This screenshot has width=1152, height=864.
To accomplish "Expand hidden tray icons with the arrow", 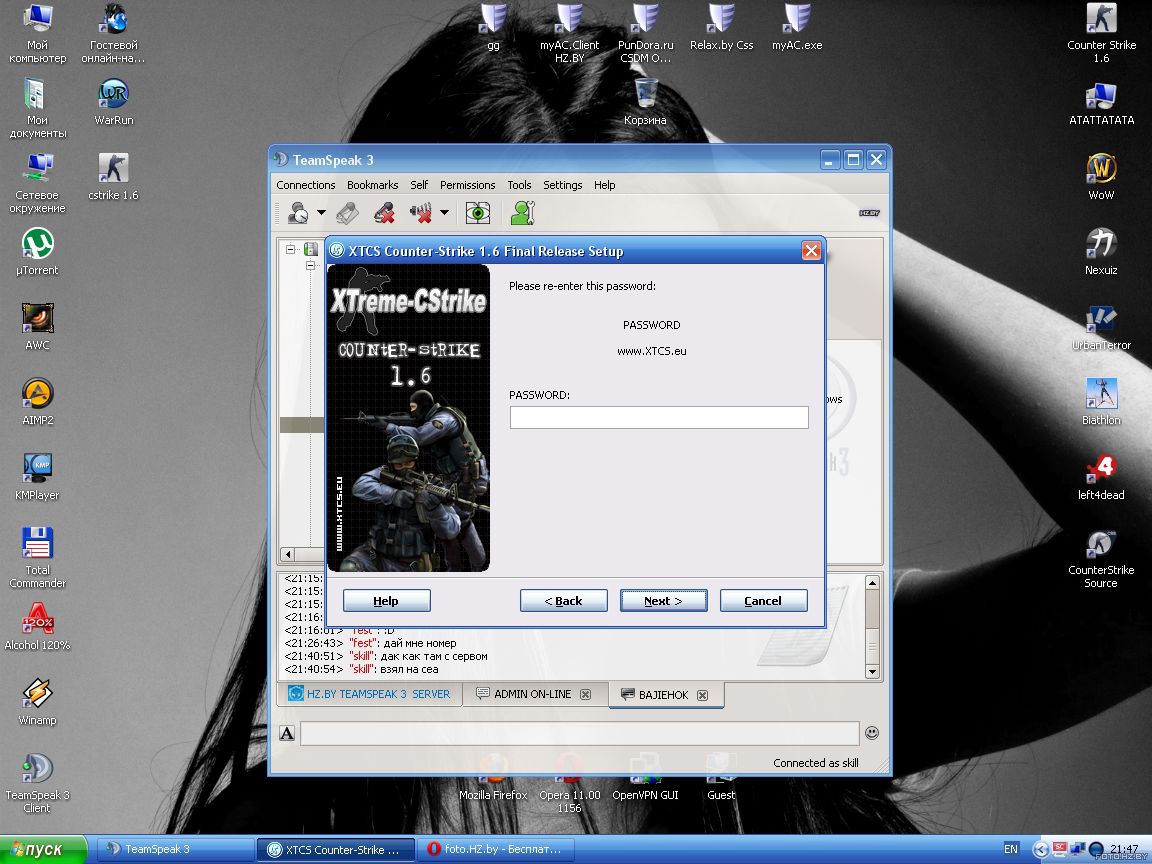I will (x=1040, y=849).
